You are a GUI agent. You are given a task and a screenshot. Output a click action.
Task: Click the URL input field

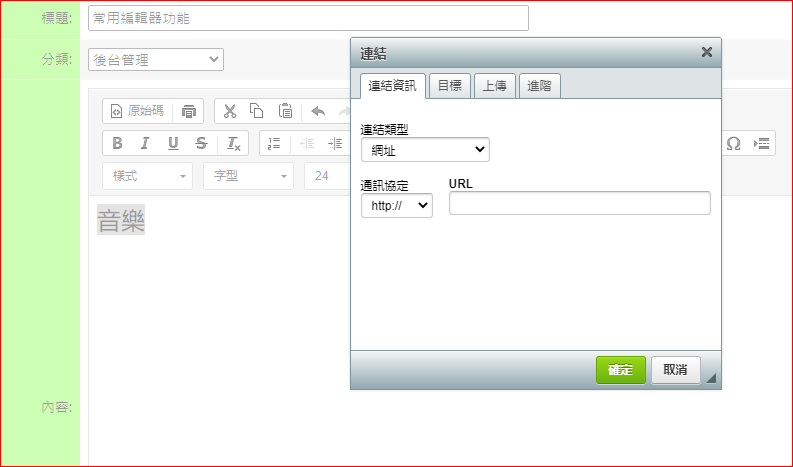pyautogui.click(x=579, y=204)
